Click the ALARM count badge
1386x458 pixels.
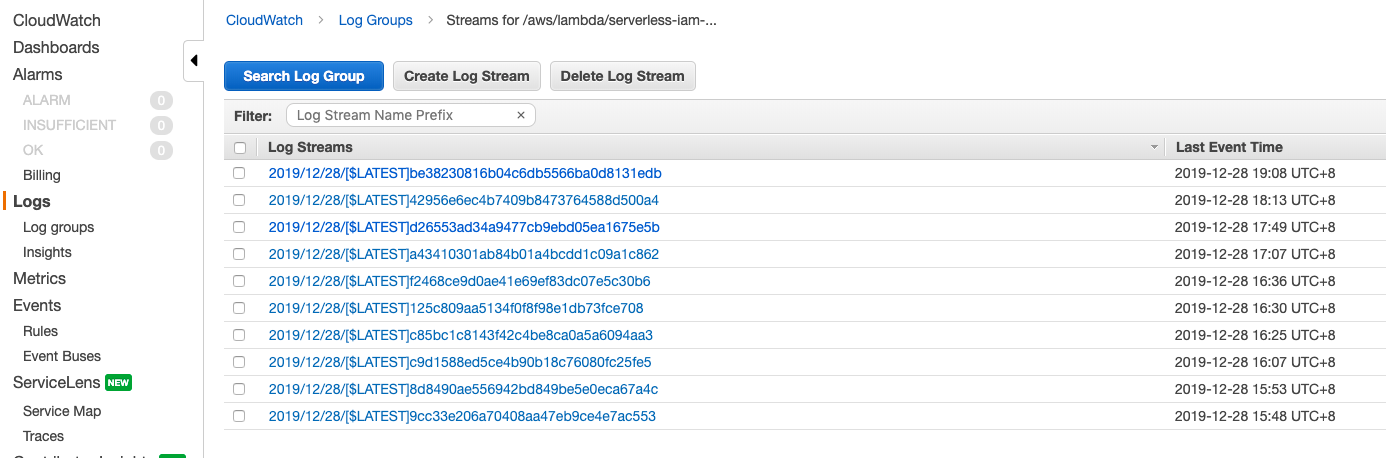pyautogui.click(x=161, y=100)
